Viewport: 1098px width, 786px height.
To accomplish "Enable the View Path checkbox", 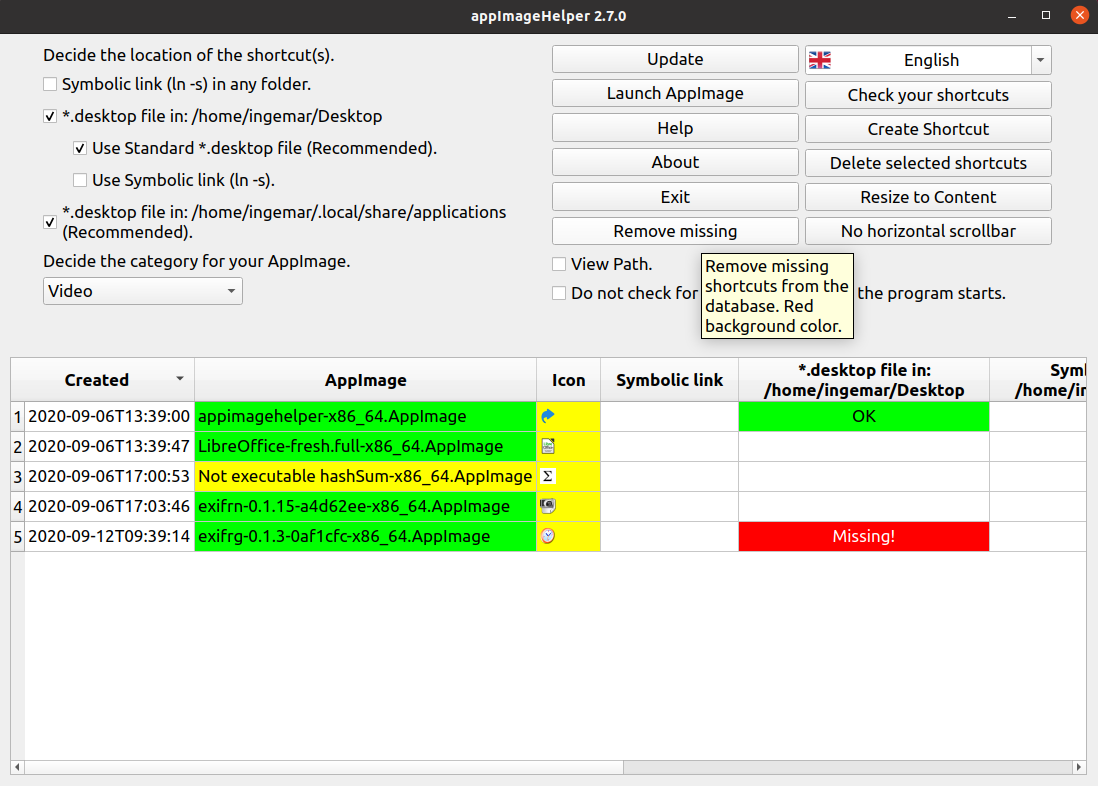I will point(559,264).
